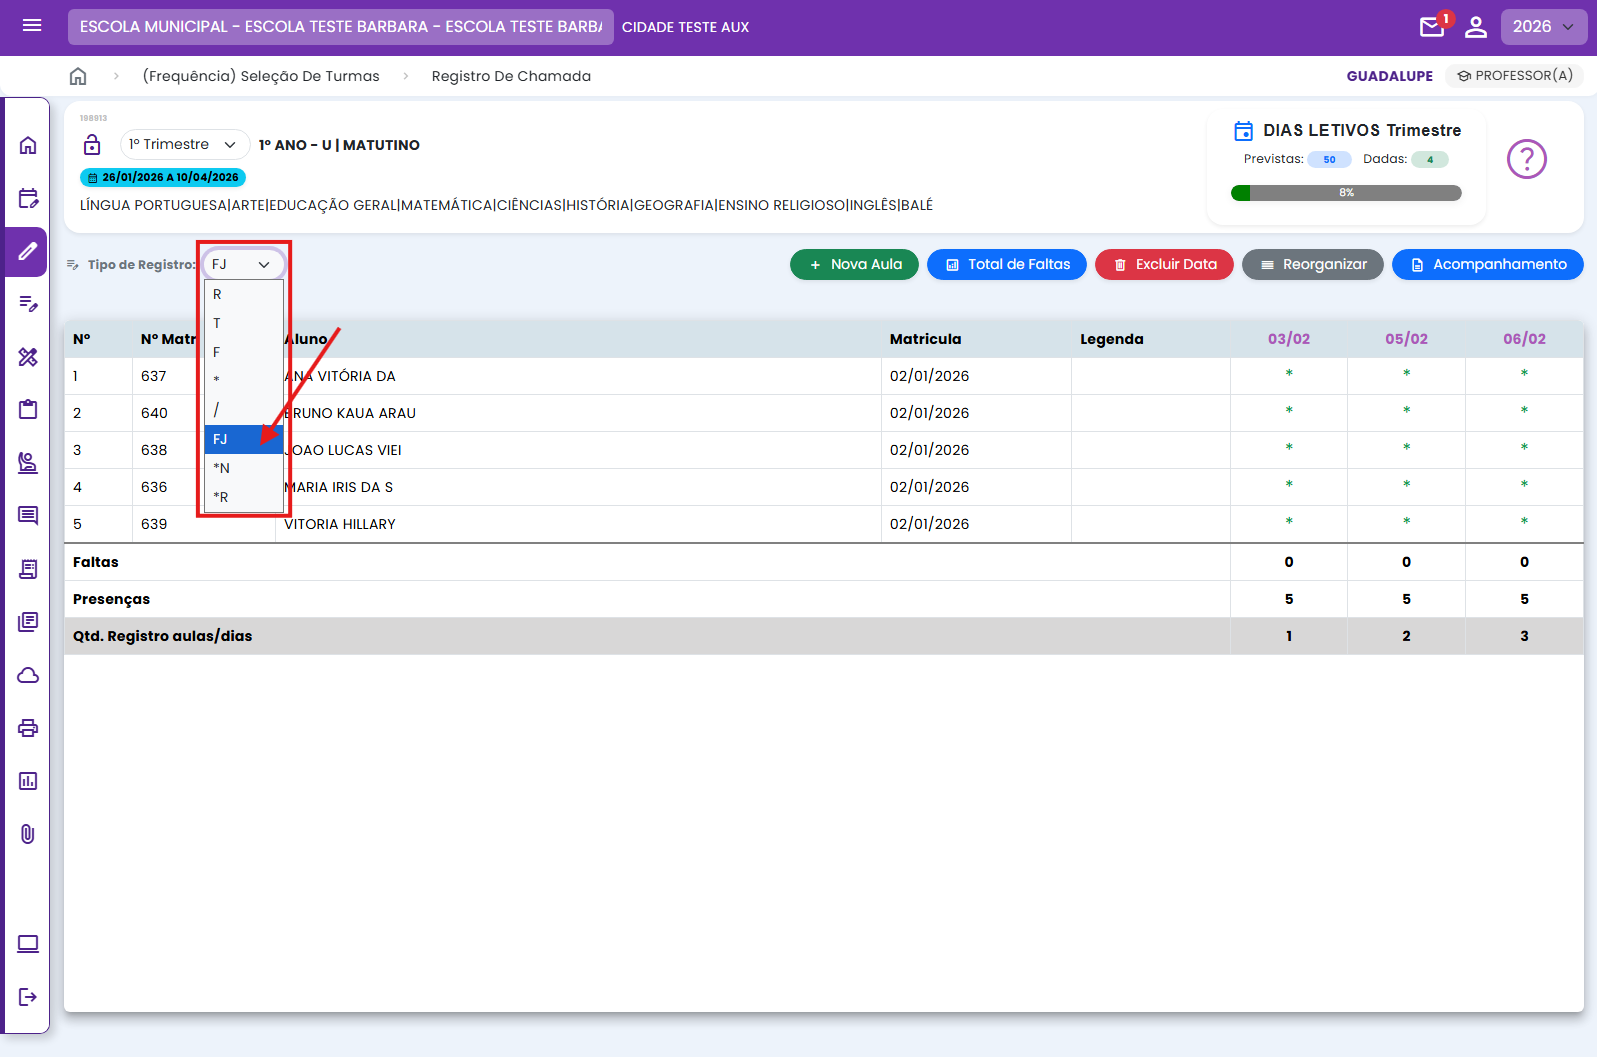
Task: Open the hamburger menu in top bar
Action: pyautogui.click(x=32, y=26)
